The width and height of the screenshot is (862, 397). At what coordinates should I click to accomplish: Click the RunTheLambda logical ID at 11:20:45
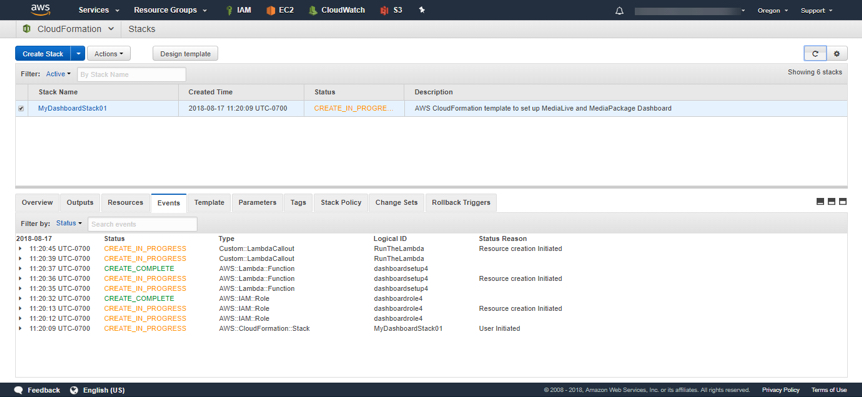click(399, 249)
